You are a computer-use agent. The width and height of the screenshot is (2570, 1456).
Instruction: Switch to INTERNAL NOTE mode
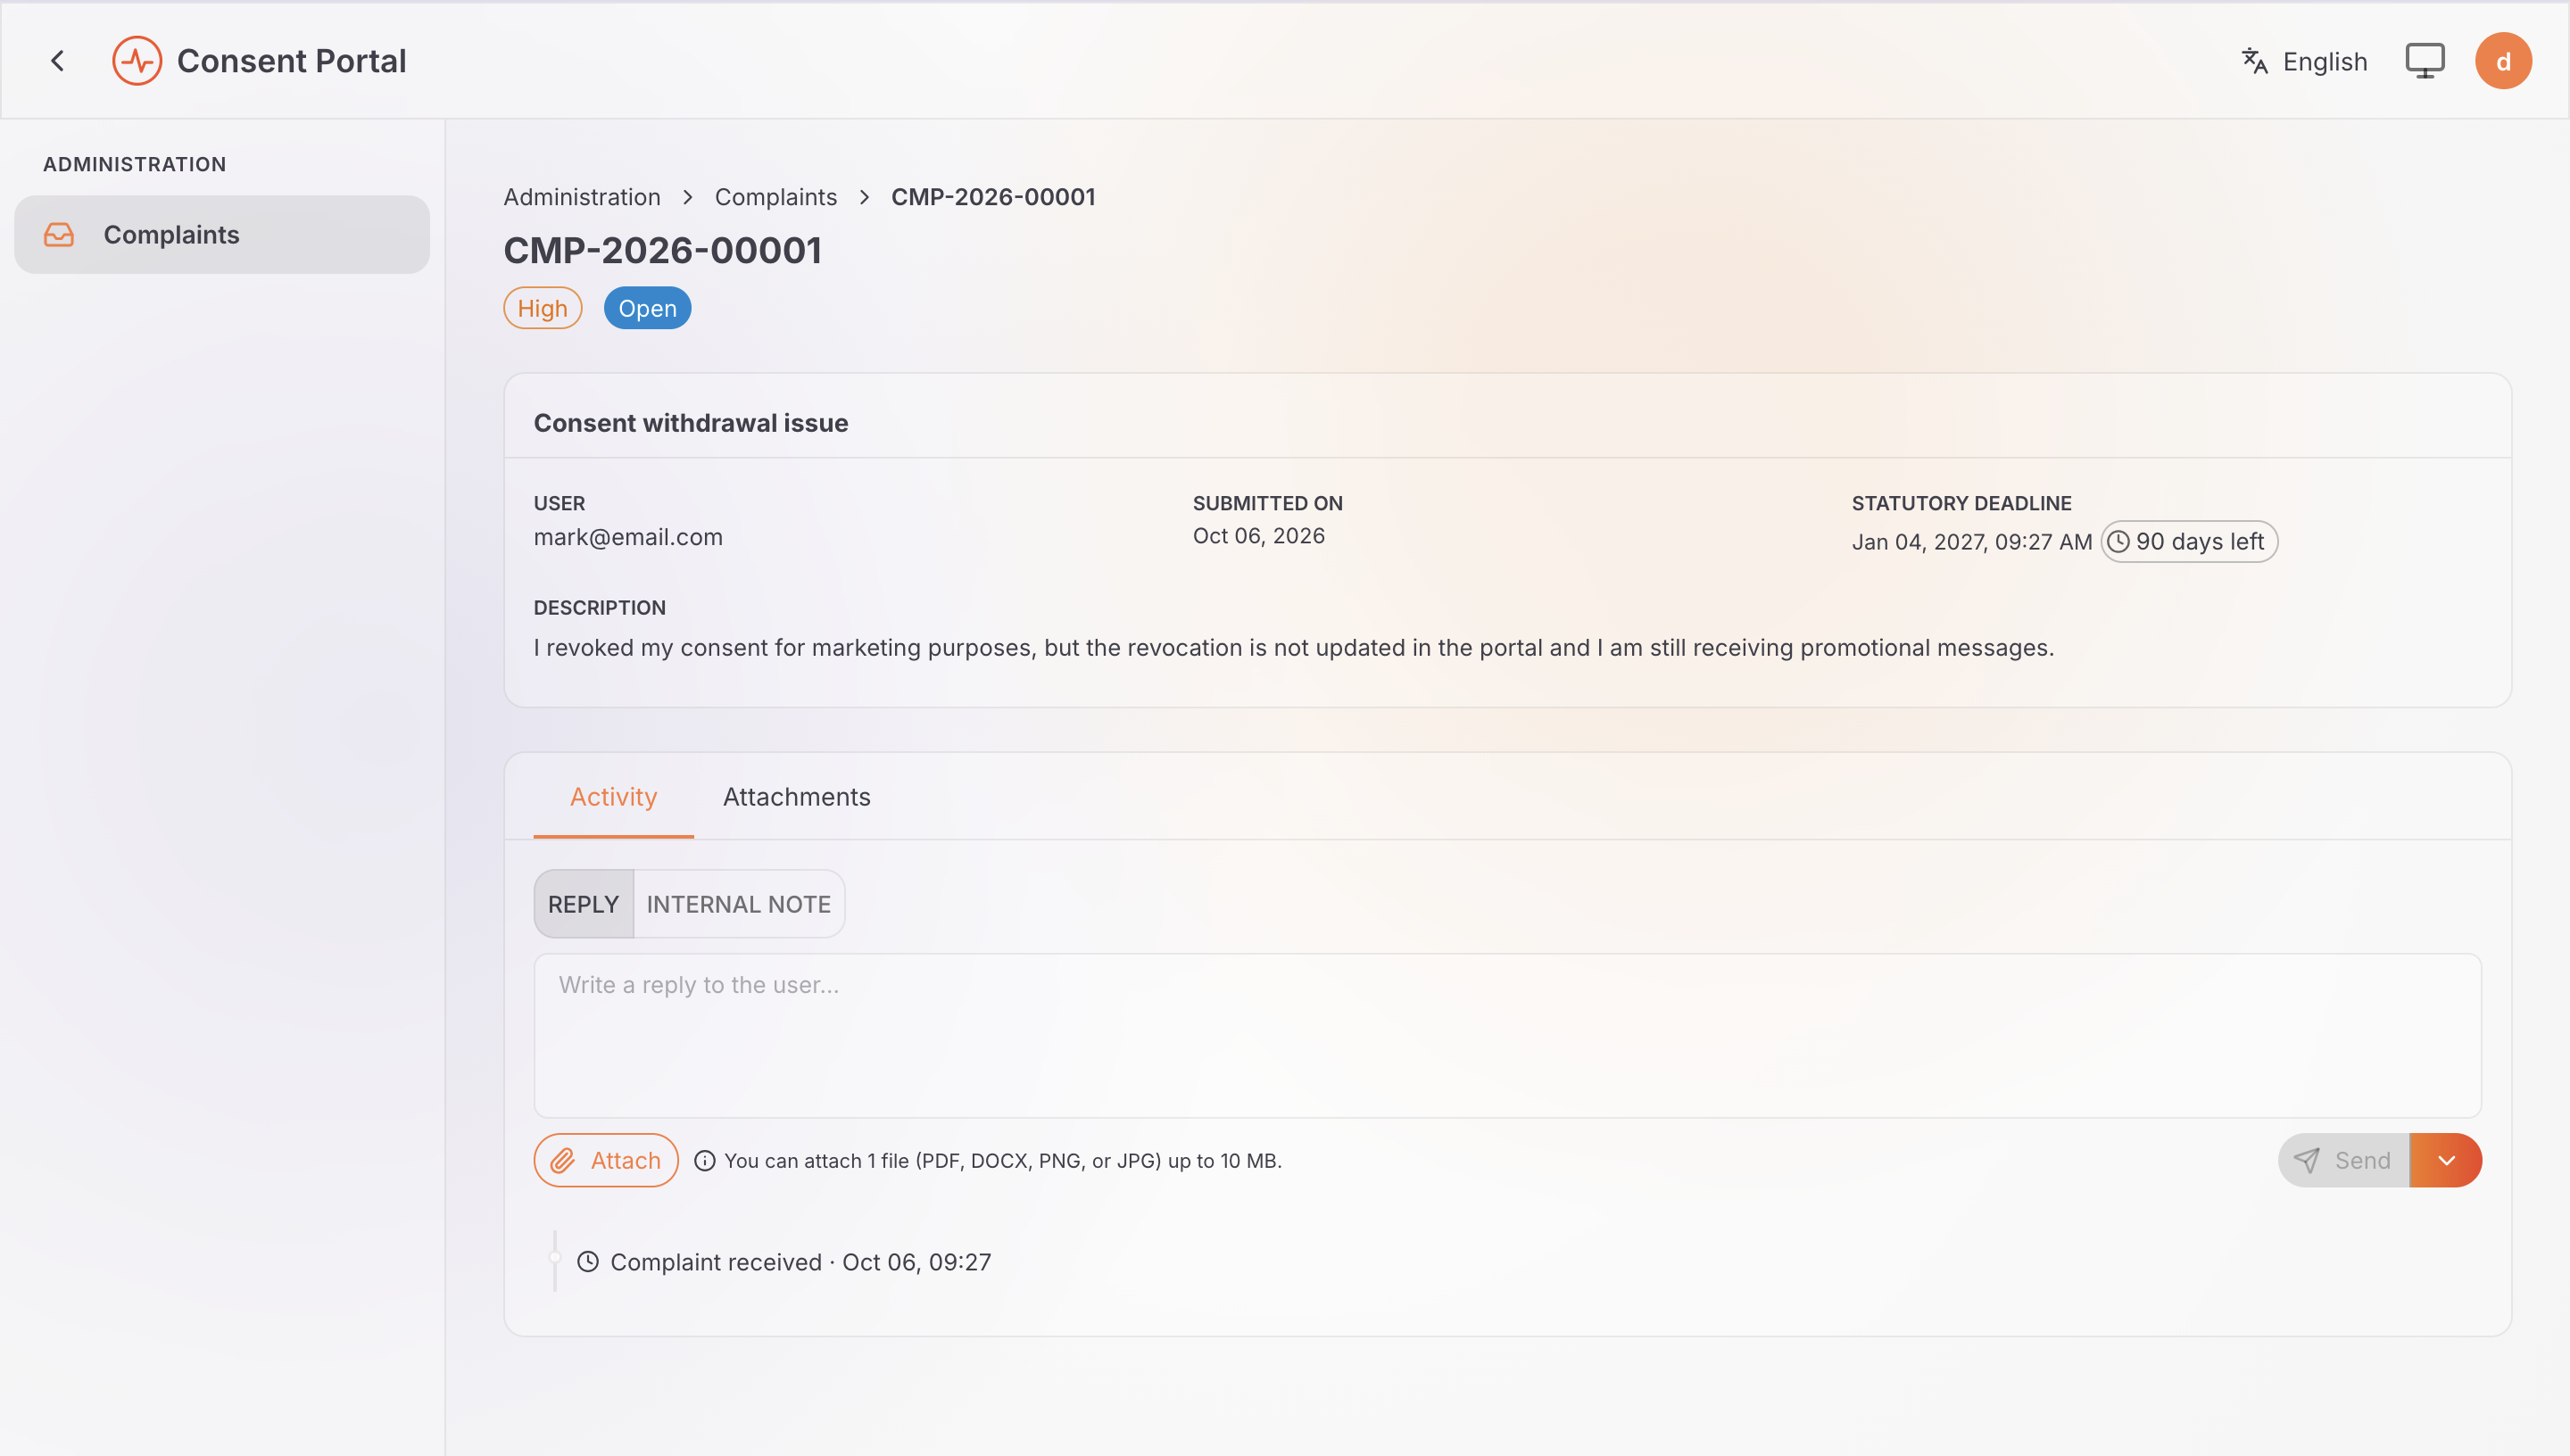tap(739, 904)
